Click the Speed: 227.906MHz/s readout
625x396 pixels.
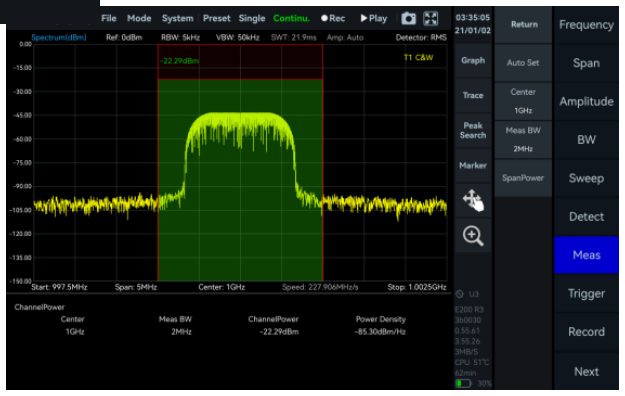pos(320,287)
